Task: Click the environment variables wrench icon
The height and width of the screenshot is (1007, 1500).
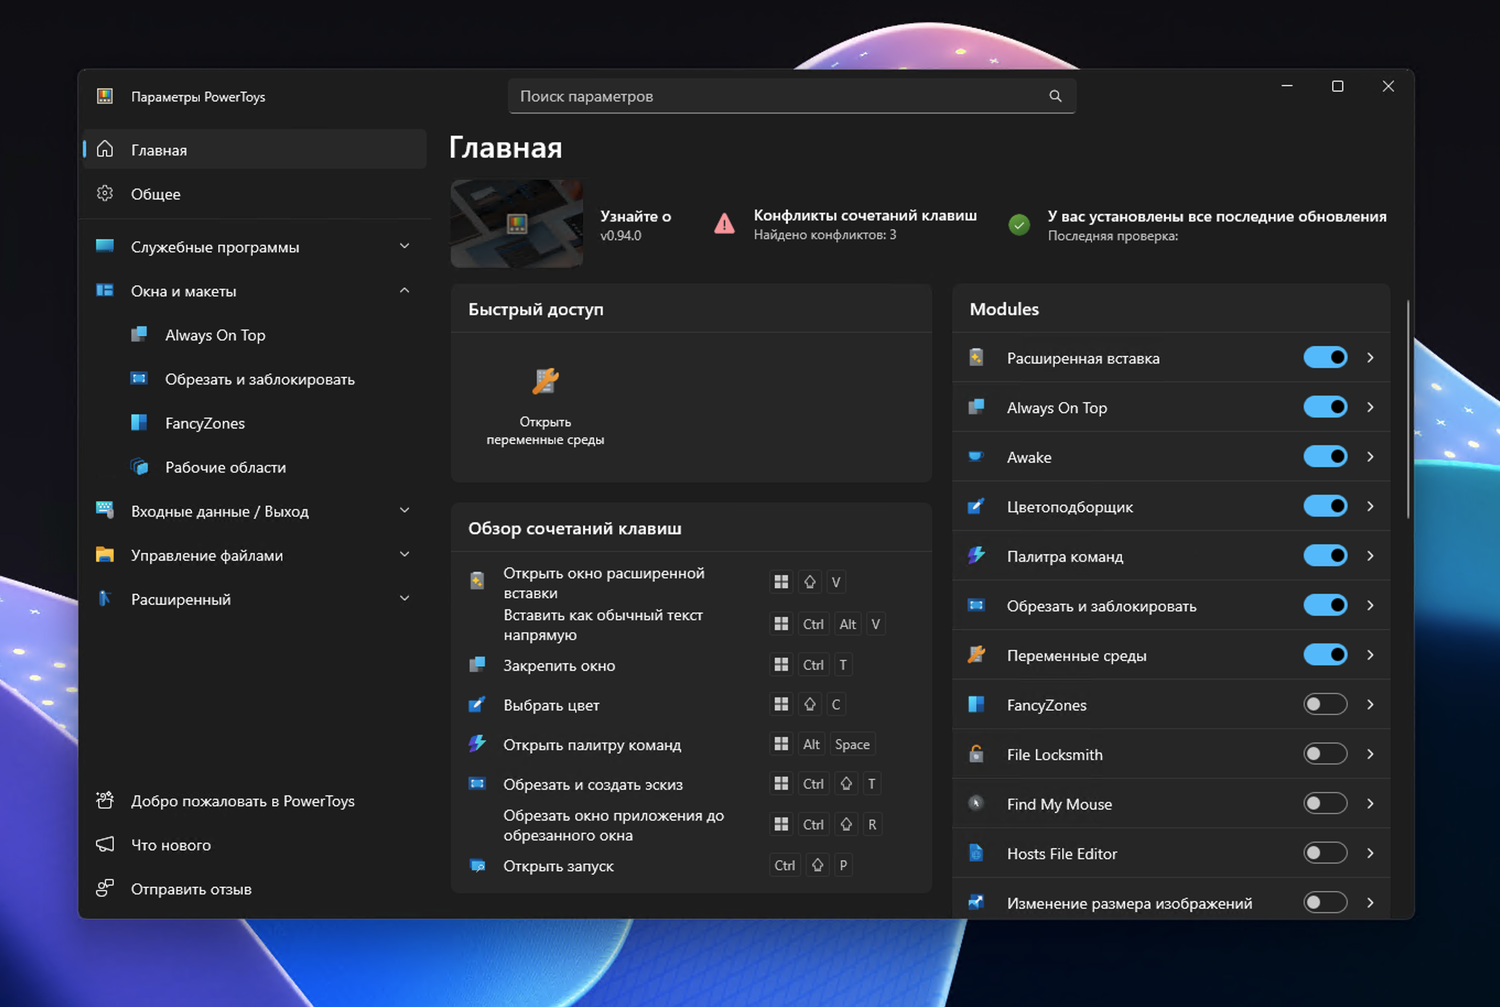Action: [x=545, y=381]
